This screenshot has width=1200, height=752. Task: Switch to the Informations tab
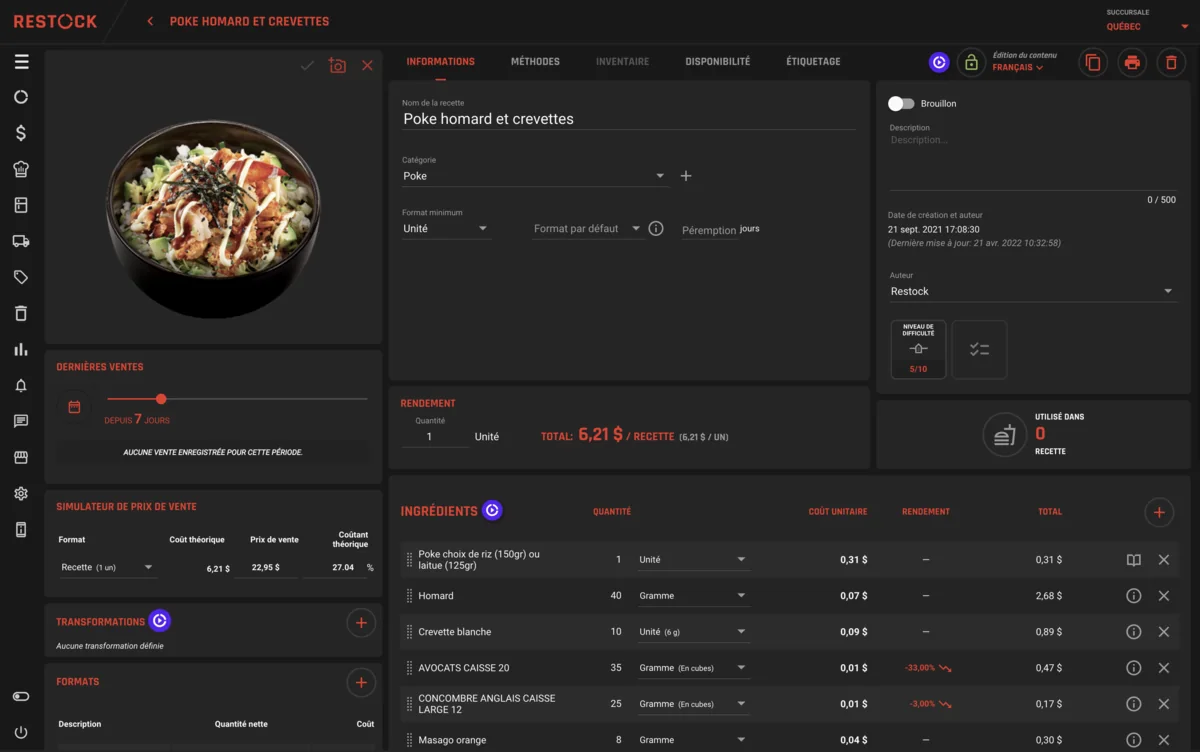(440, 61)
